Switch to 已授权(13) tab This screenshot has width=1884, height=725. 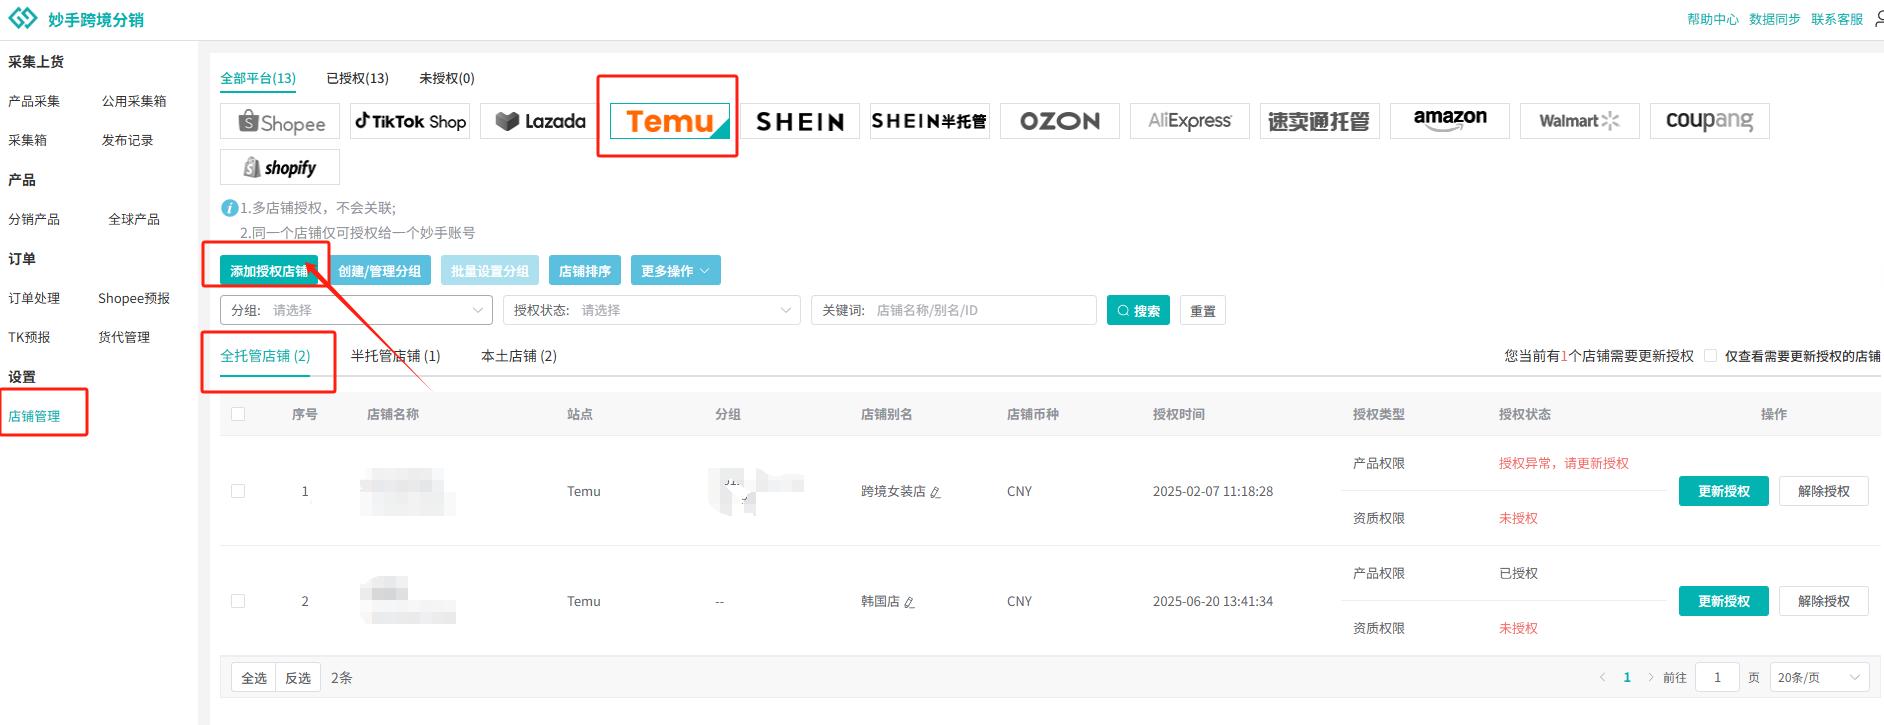tap(357, 78)
